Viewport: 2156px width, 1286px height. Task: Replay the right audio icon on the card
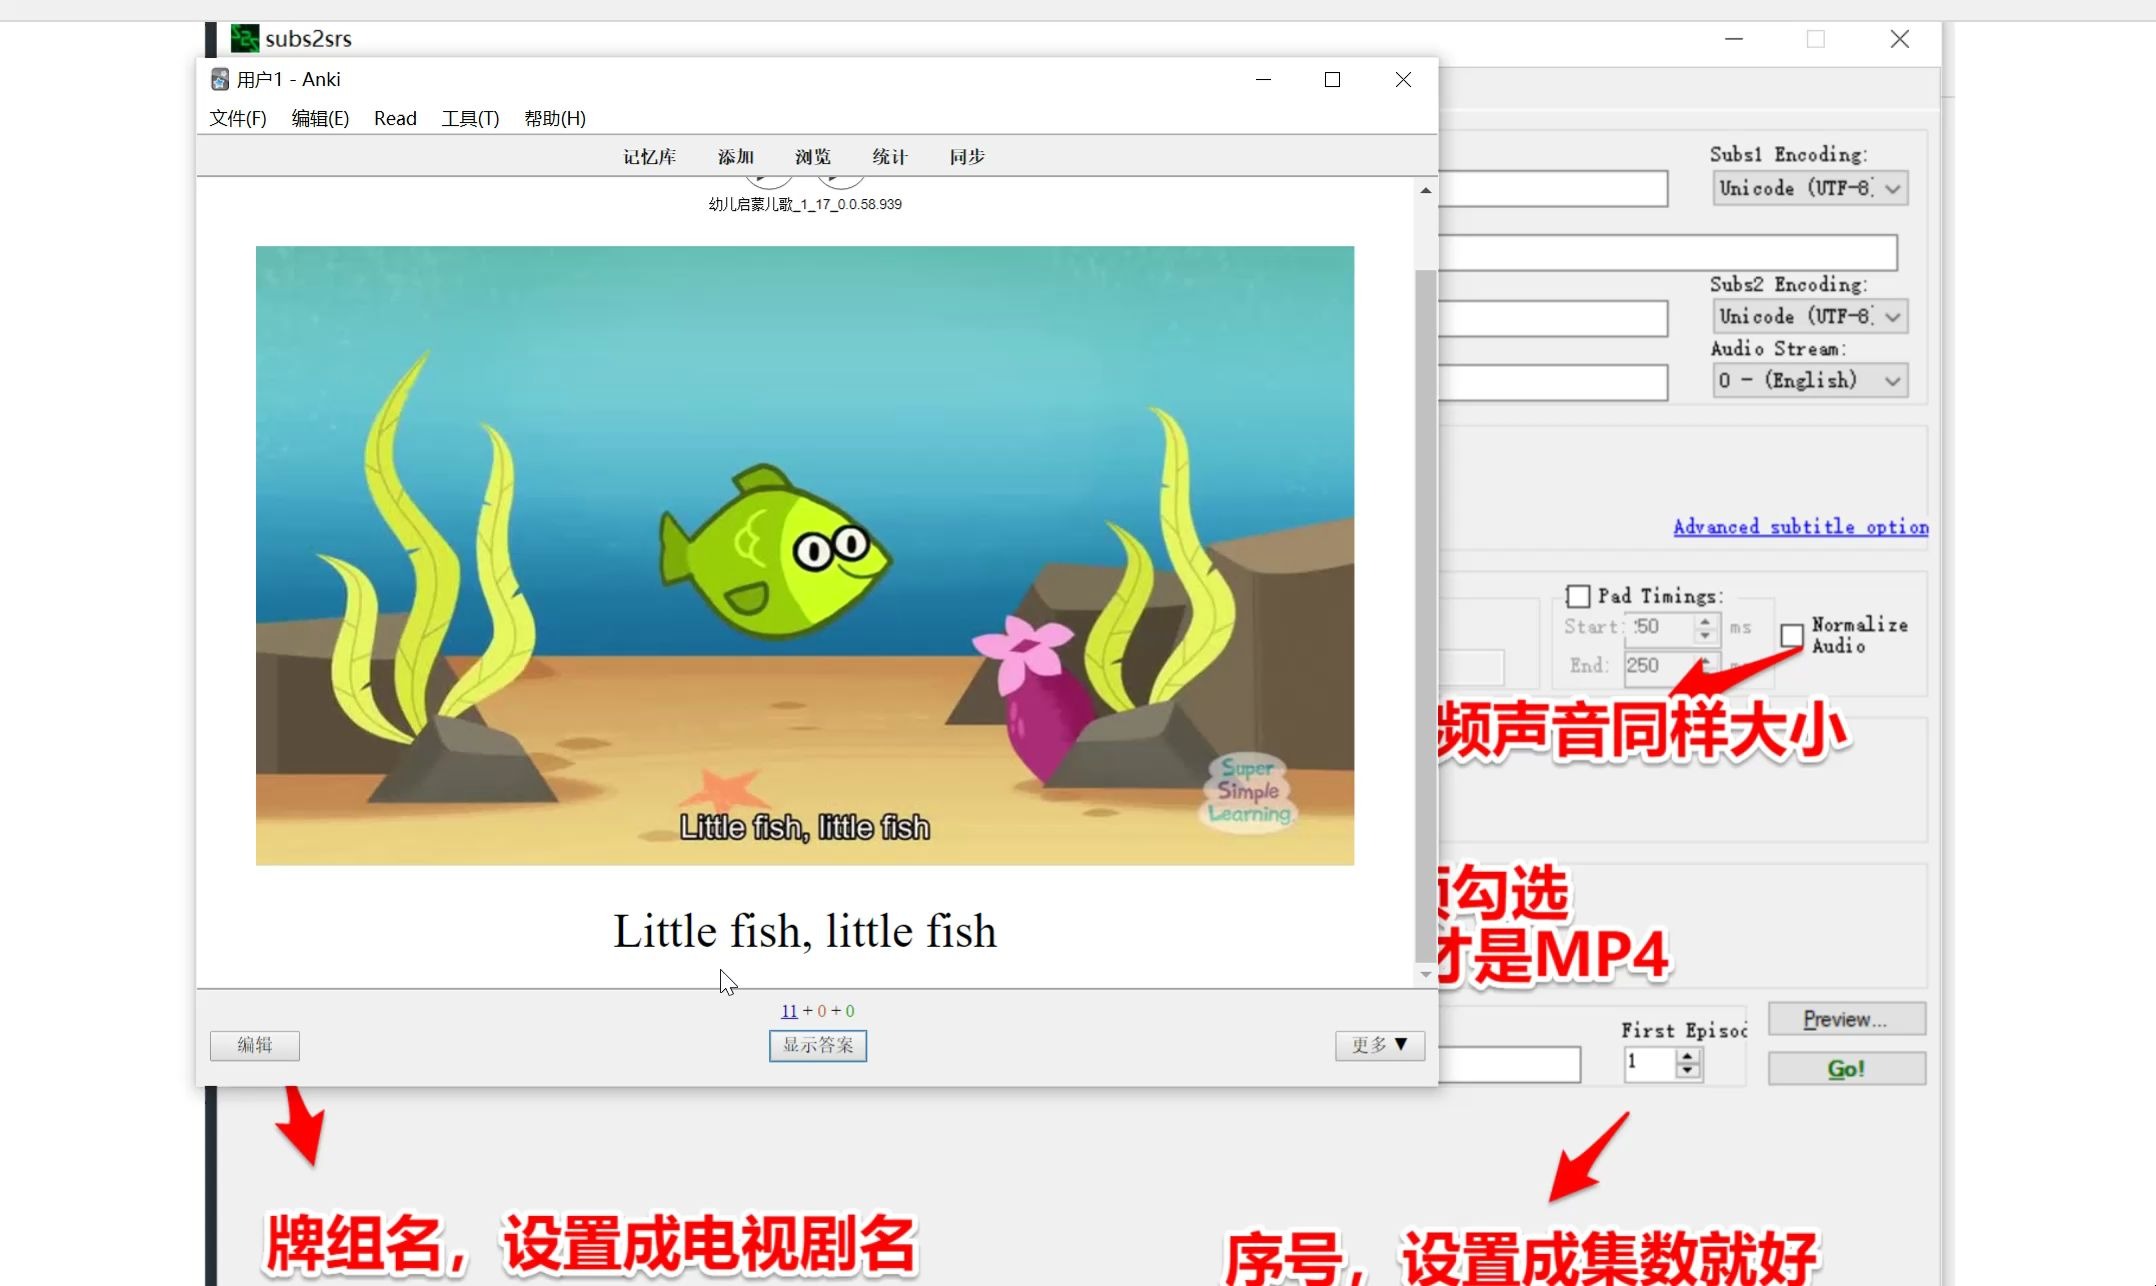(x=840, y=176)
